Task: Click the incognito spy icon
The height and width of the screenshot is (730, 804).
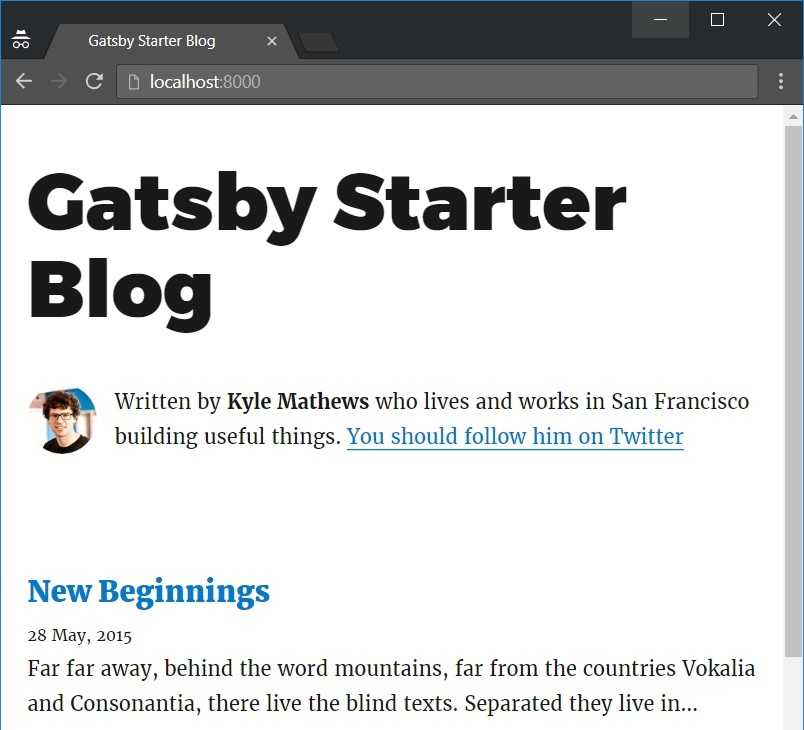Action: (21, 39)
